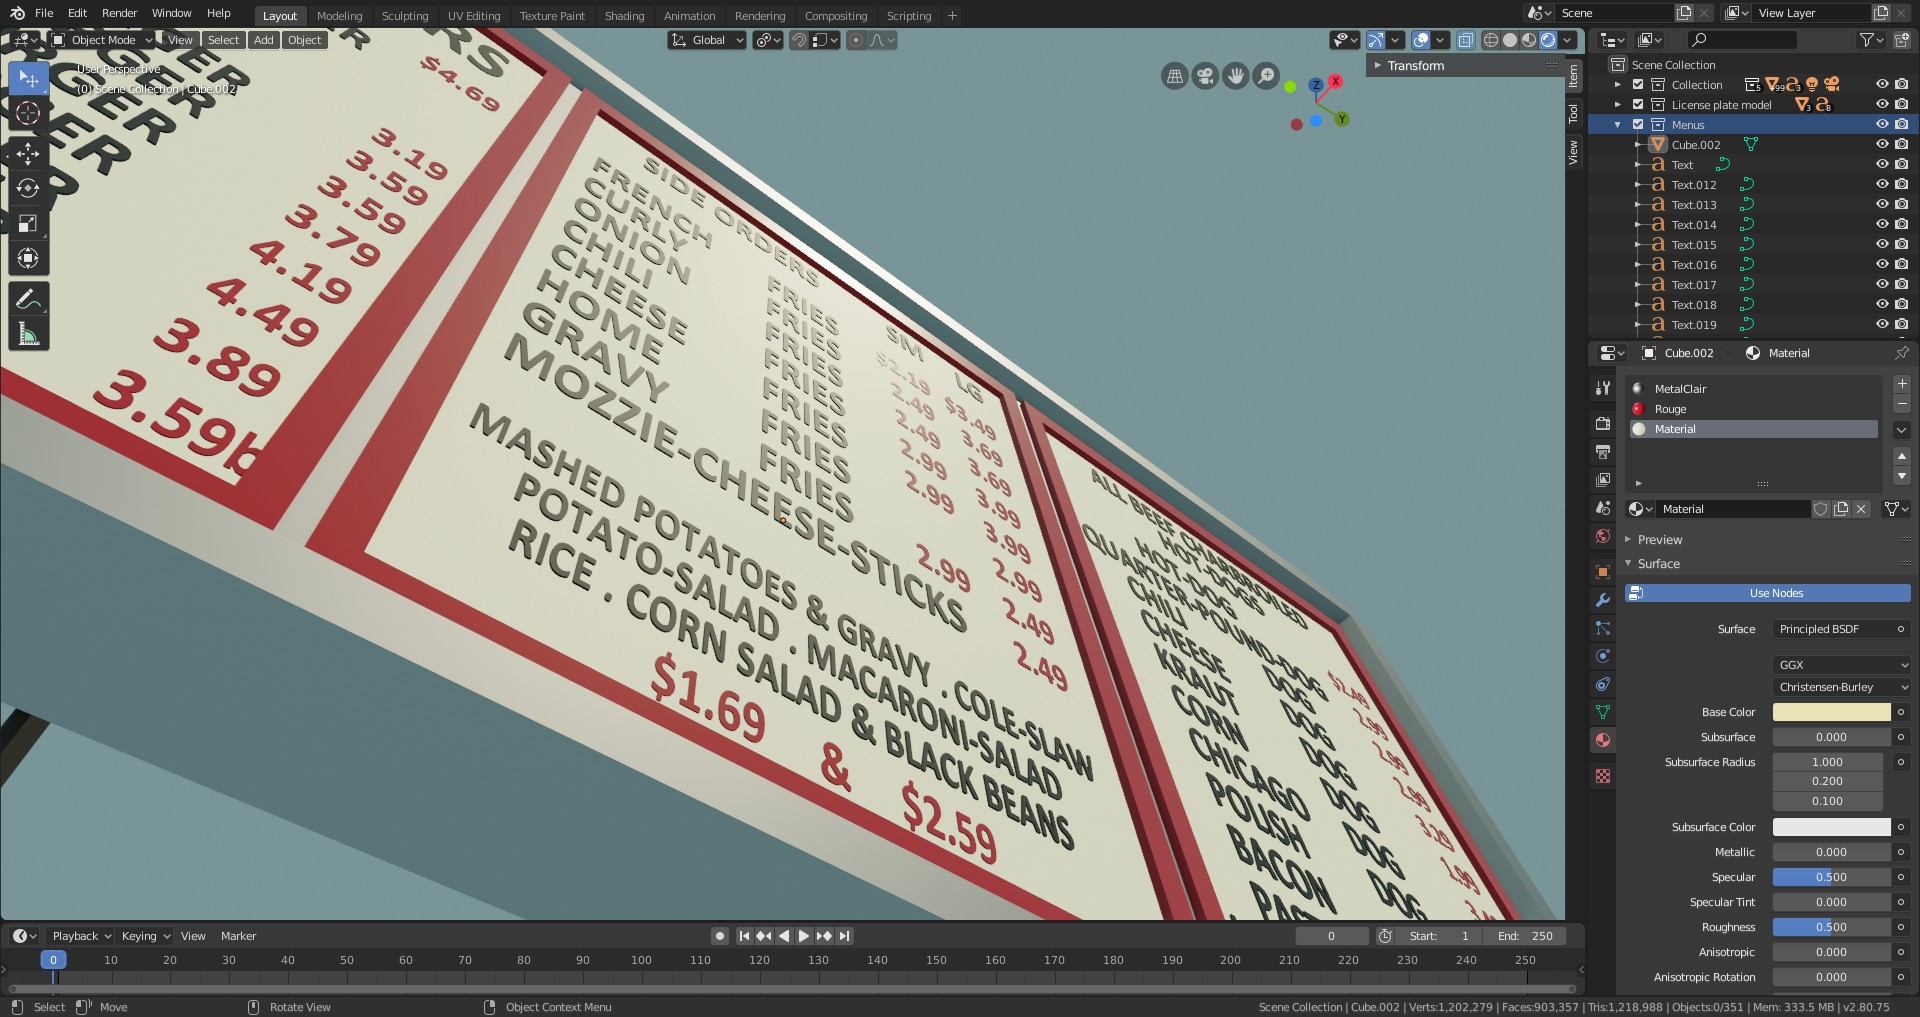
Task: Select the Cursor tool in toolbar
Action: point(28,113)
